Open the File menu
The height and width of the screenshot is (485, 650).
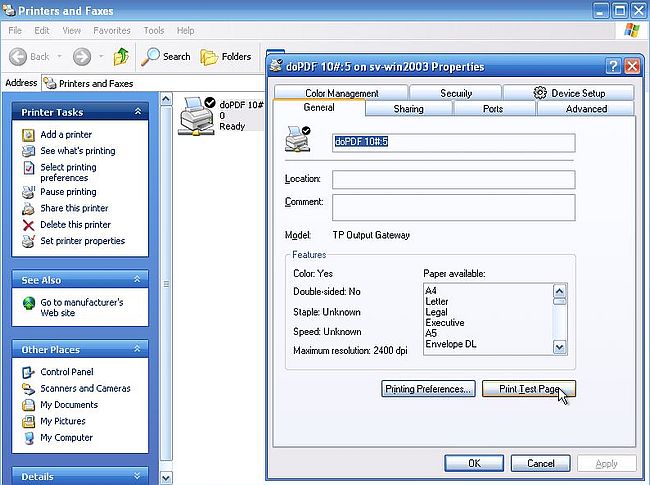[x=15, y=31]
